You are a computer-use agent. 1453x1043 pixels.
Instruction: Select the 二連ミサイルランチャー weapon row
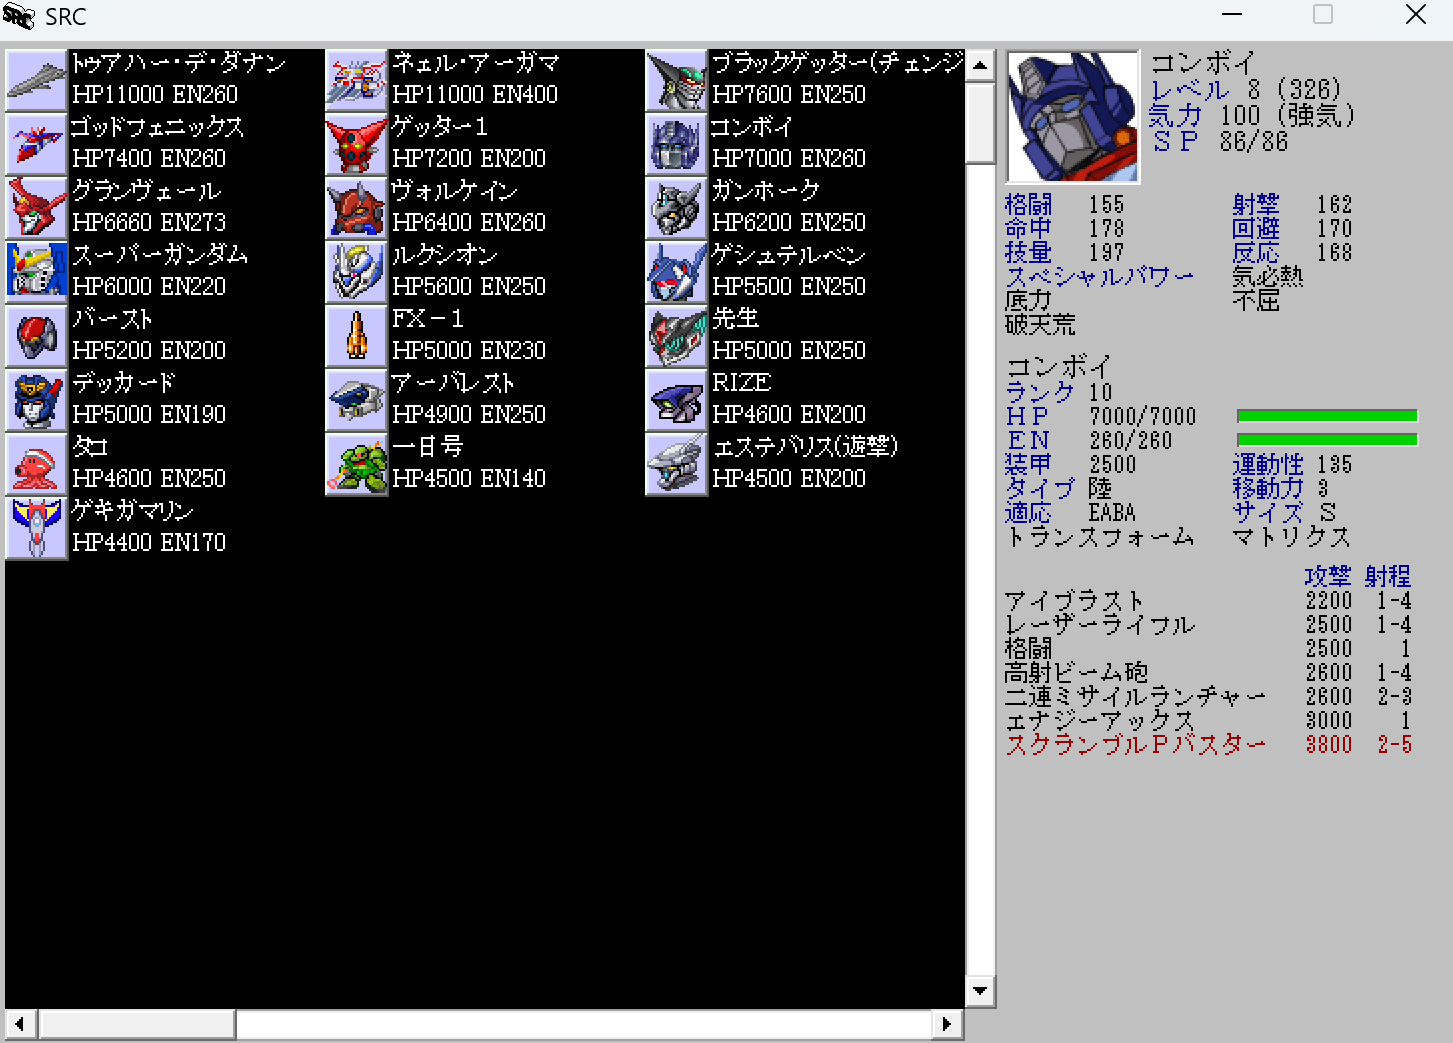pyautogui.click(x=1208, y=697)
